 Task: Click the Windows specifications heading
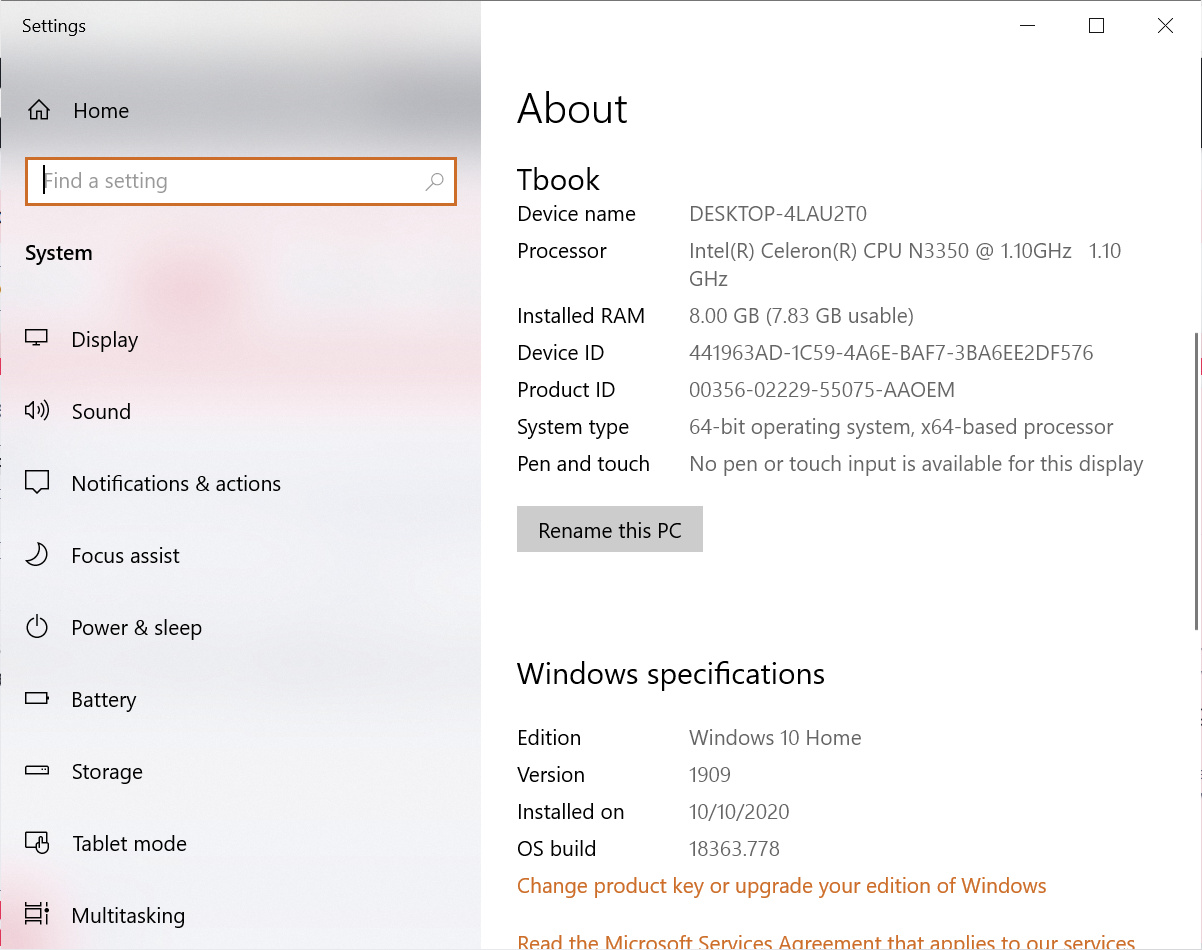671,674
